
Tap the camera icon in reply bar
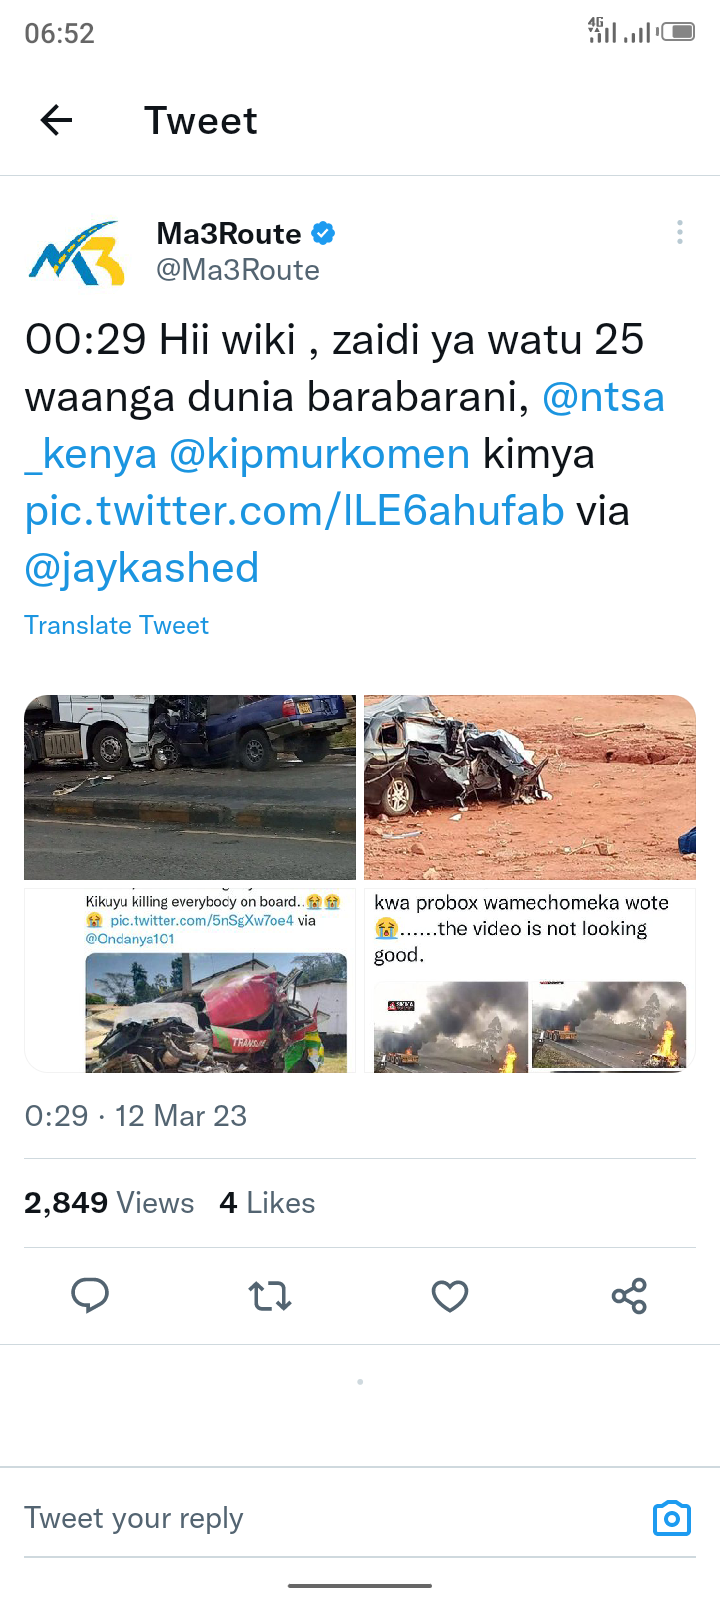pyautogui.click(x=672, y=1518)
